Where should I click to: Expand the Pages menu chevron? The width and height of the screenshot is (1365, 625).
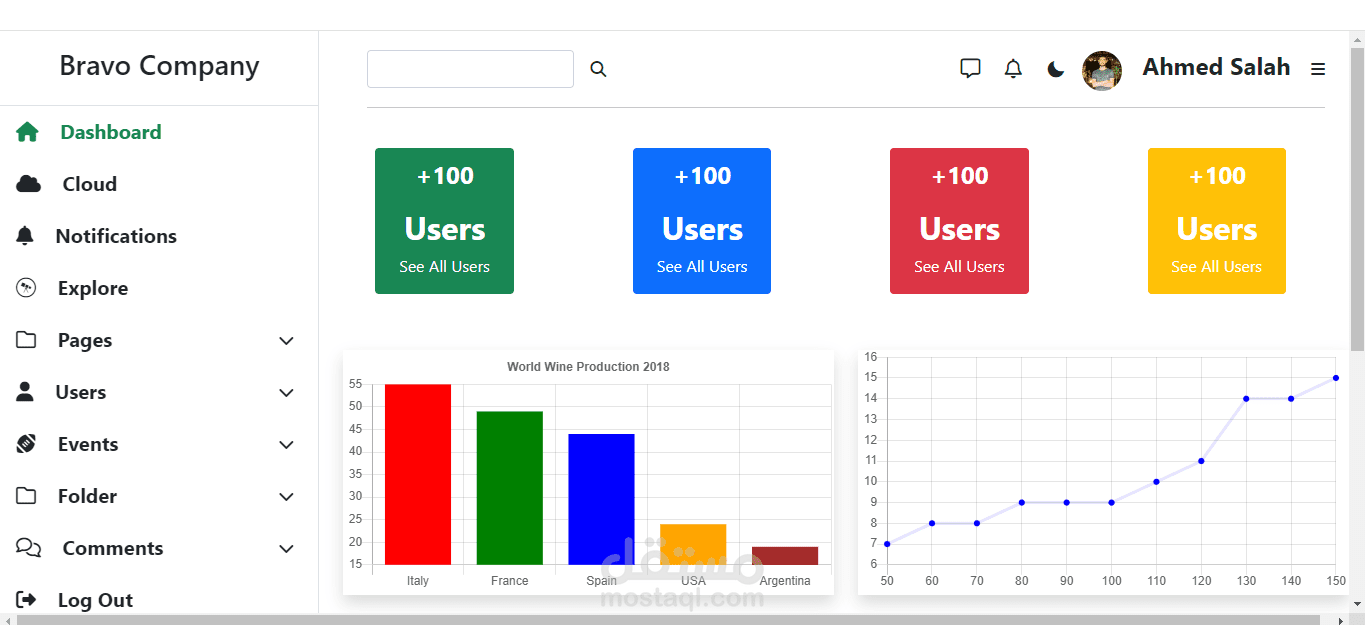287,341
